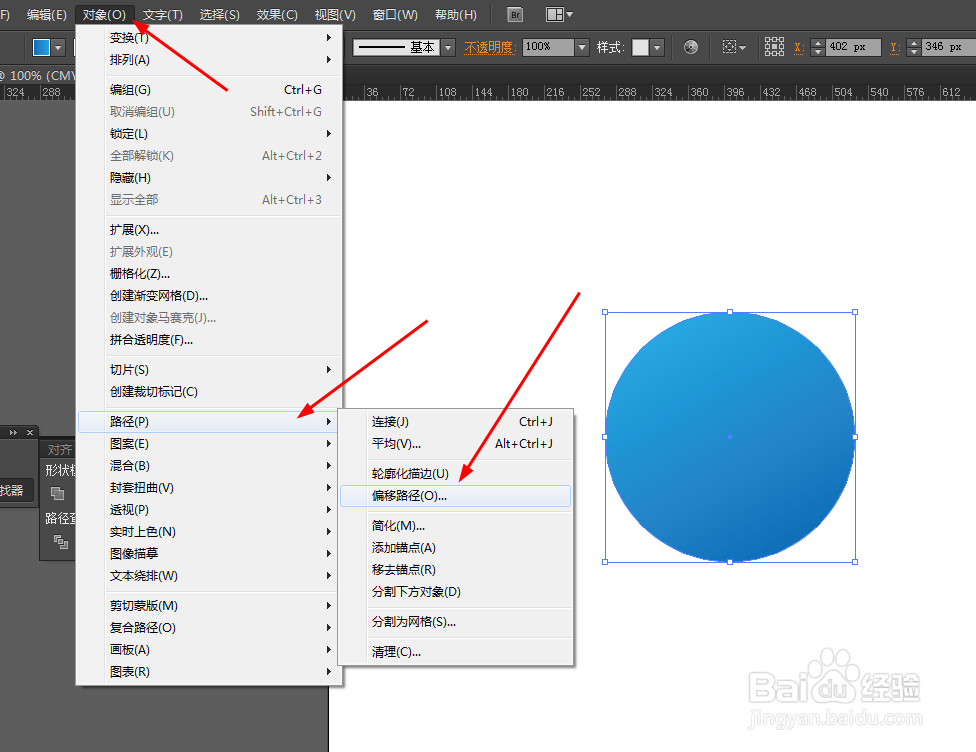Click the X coordinate stepper arrows
976x752 pixels.
point(818,47)
